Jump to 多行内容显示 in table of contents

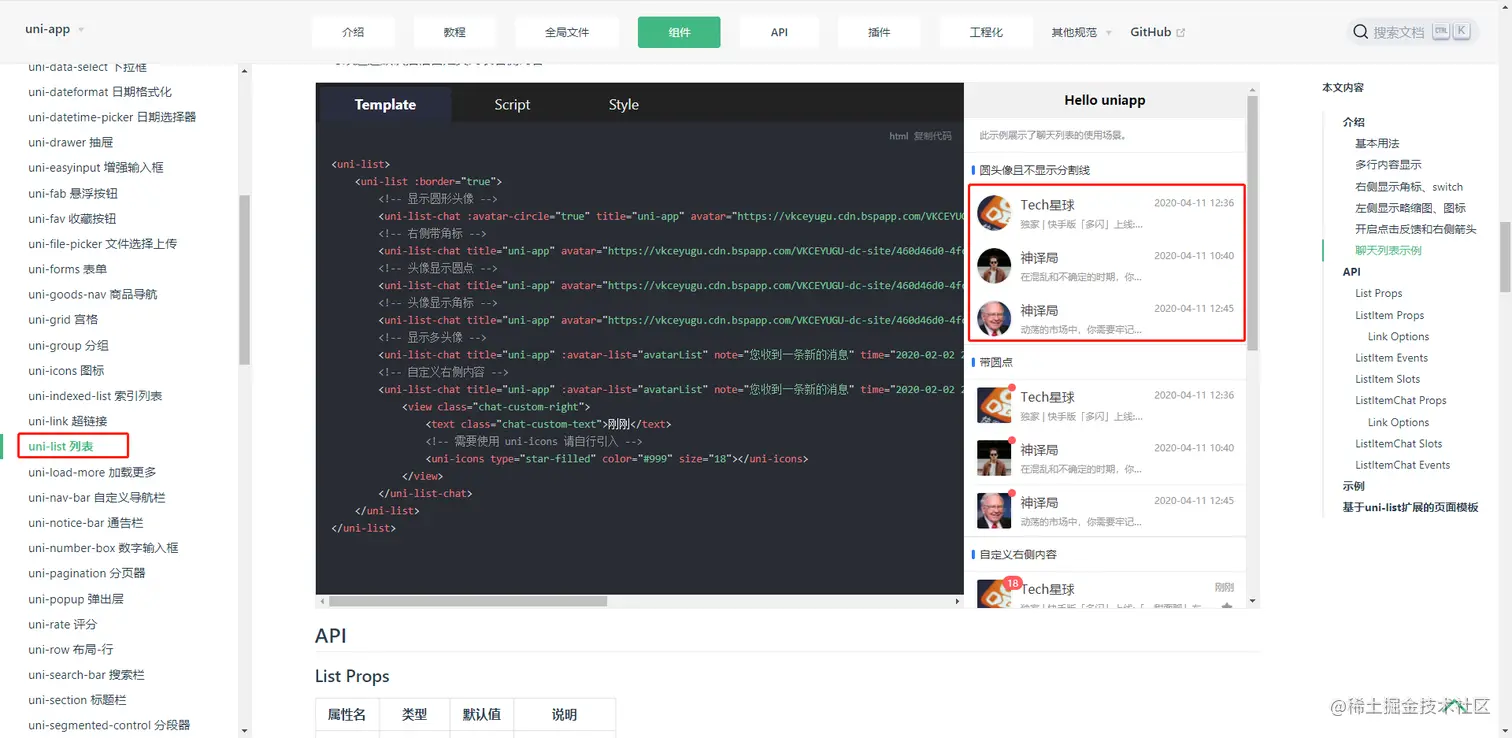point(1388,164)
